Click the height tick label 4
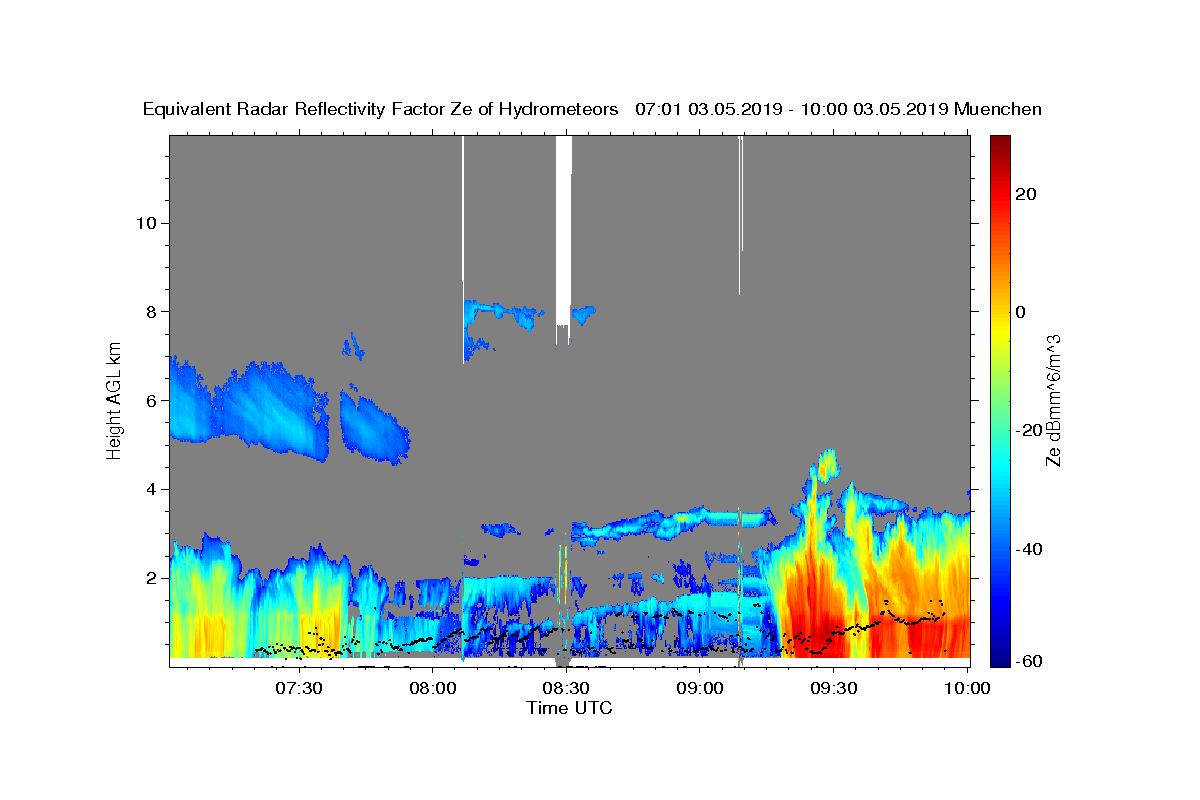Screen dimensions: 1200x800 pos(150,489)
